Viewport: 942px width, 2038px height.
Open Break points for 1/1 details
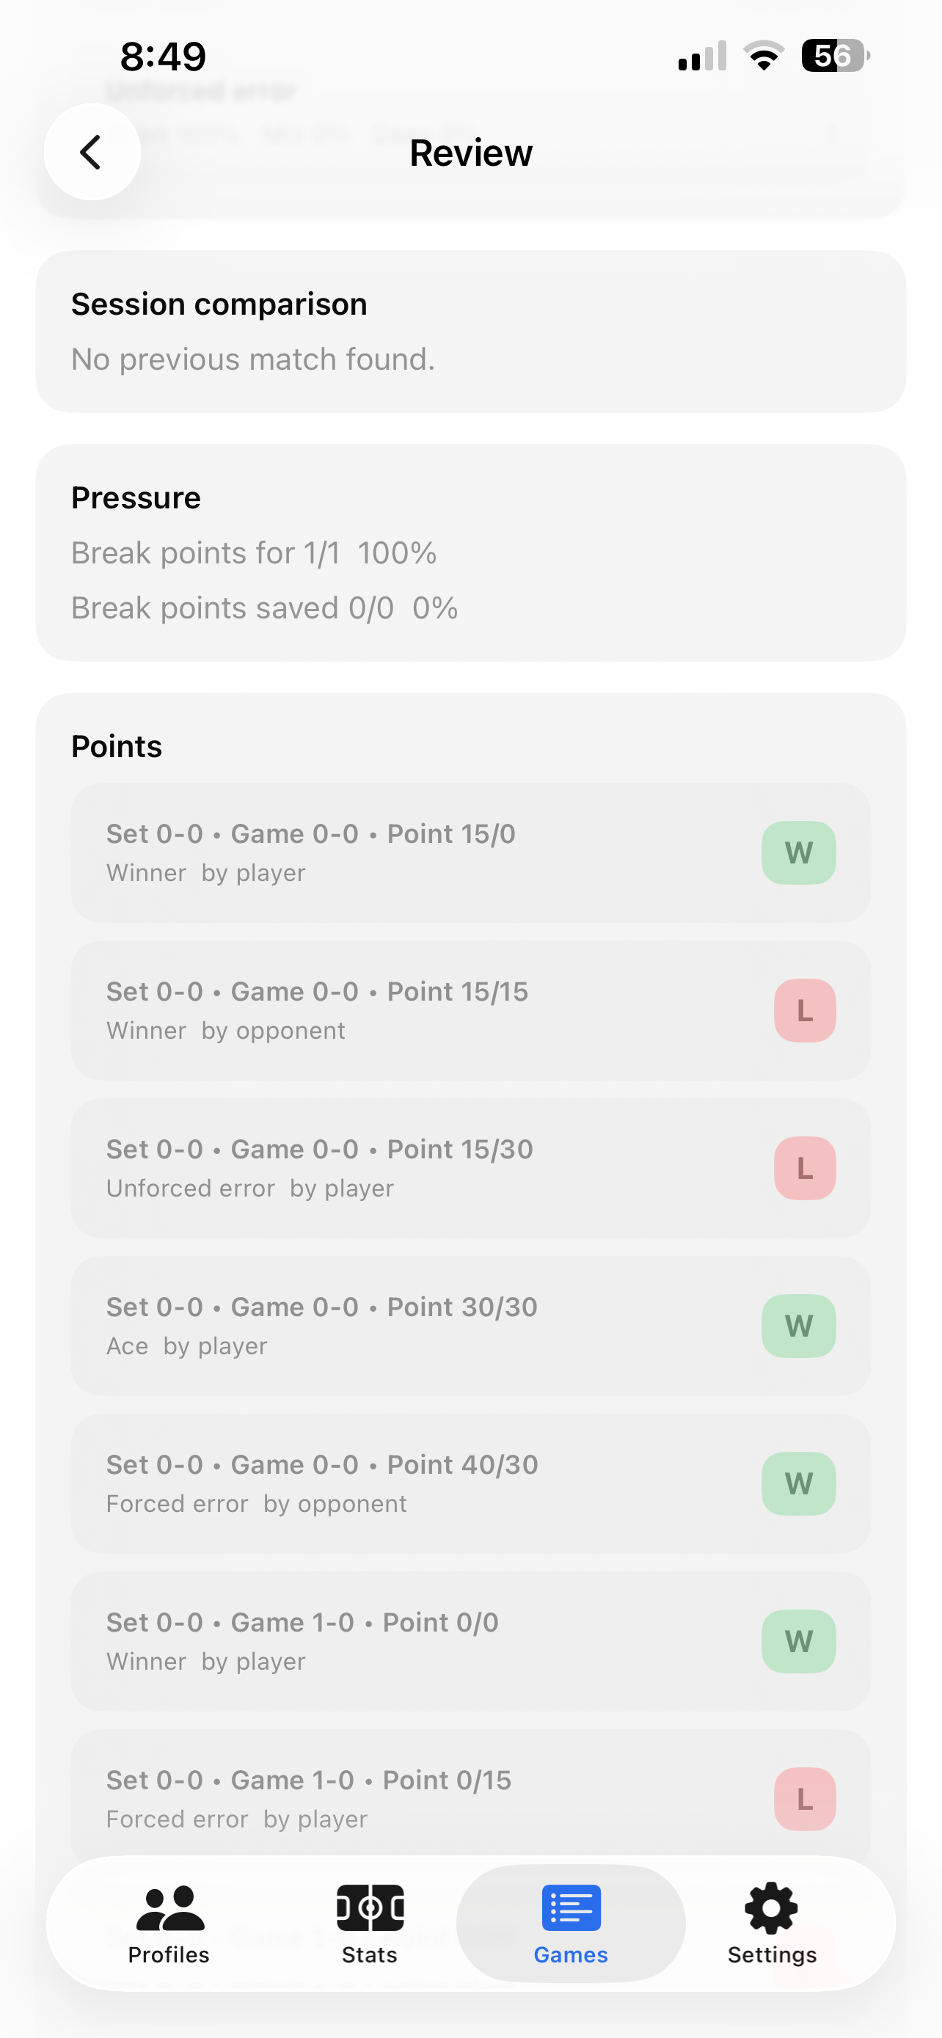253,552
